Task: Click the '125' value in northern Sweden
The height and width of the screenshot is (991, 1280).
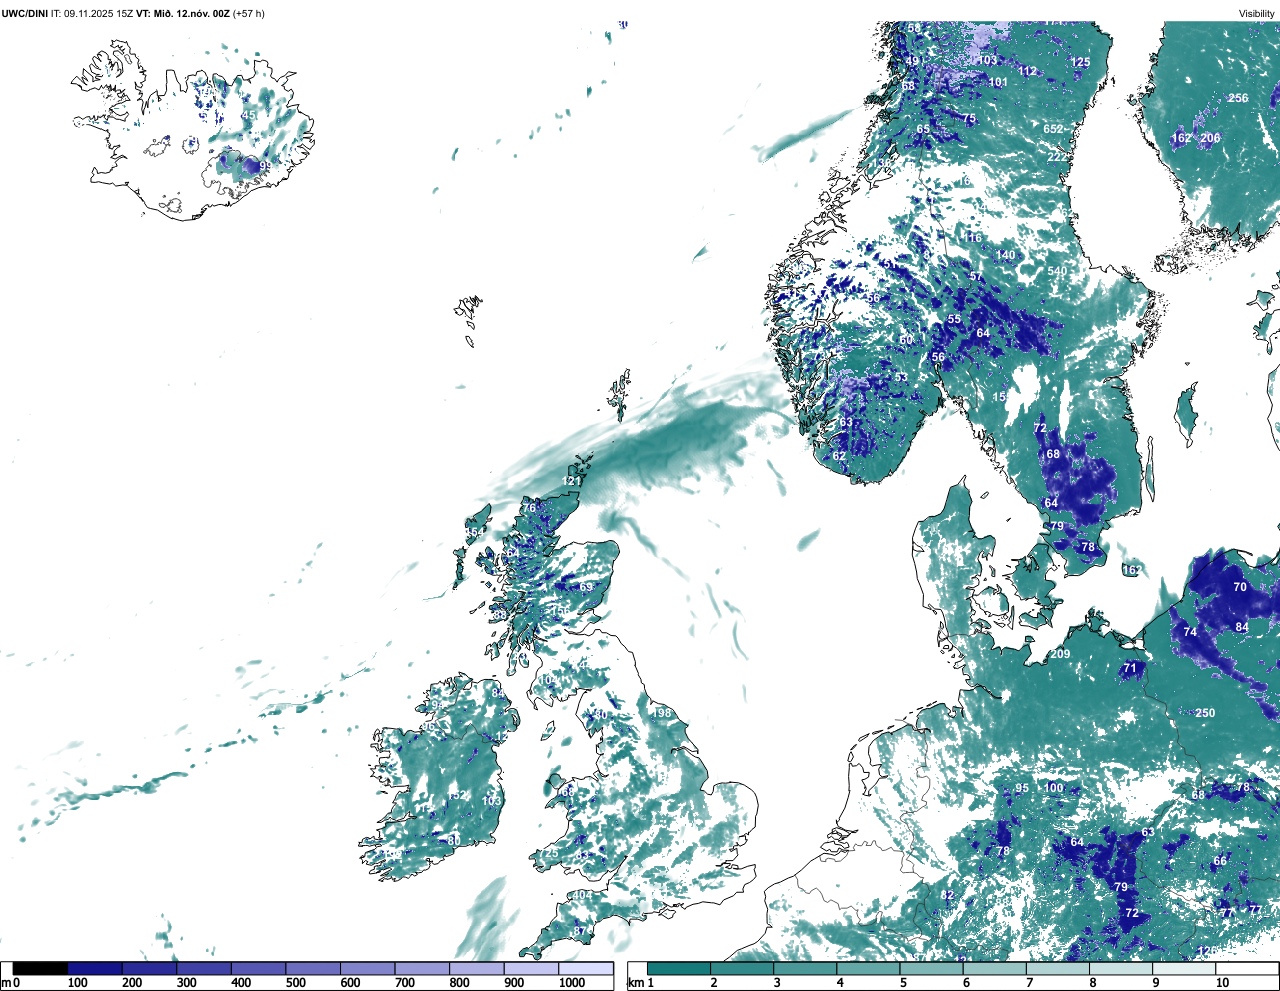Action: [x=1080, y=62]
